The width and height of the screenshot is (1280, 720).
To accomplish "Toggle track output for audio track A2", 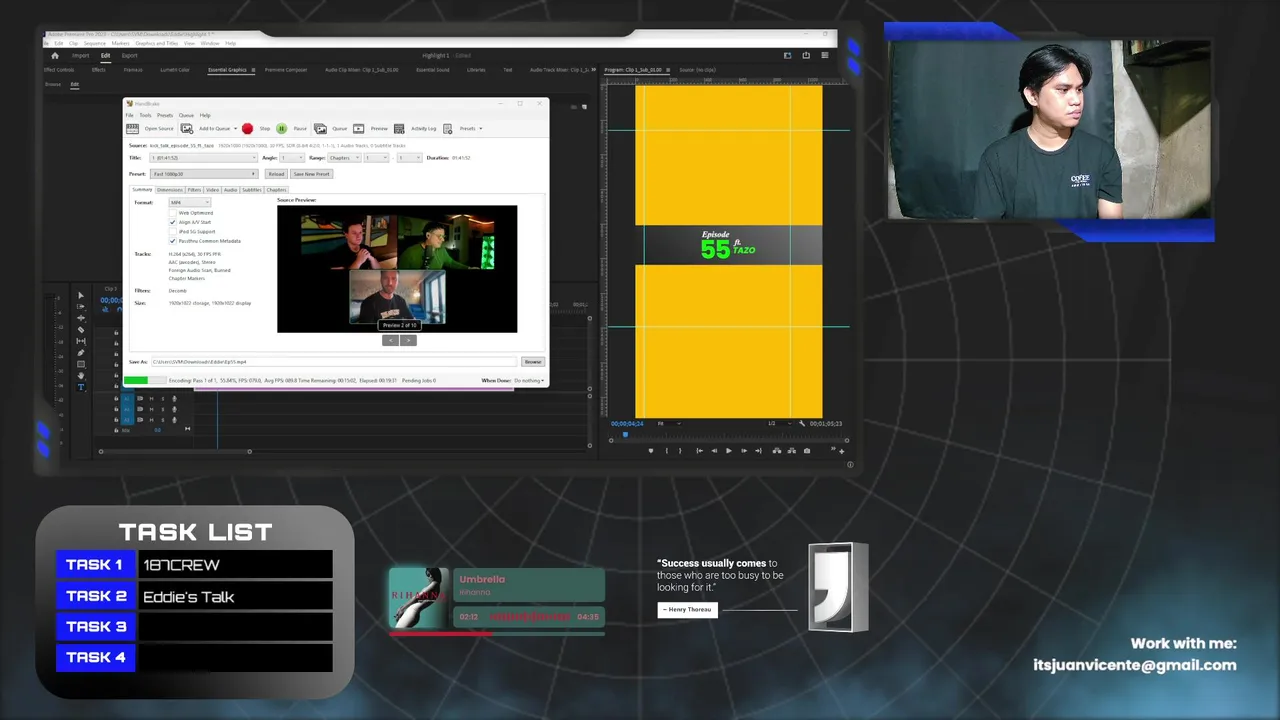I will pos(140,409).
